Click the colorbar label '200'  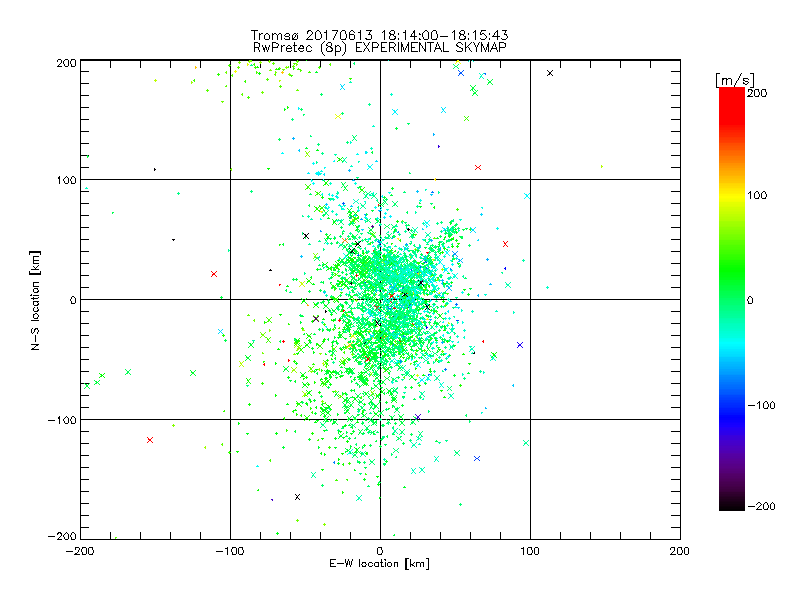[x=757, y=93]
